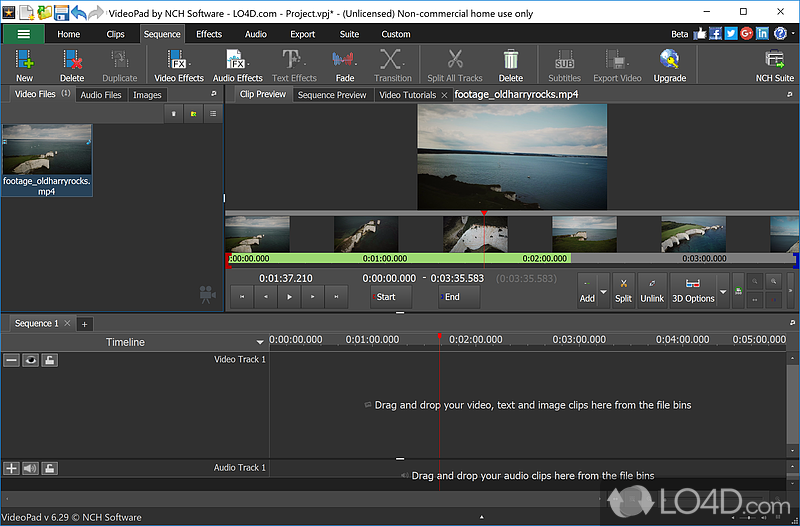Toggle 3D Options glasses button
Image resolution: width=800 pixels, height=526 pixels.
click(x=693, y=291)
